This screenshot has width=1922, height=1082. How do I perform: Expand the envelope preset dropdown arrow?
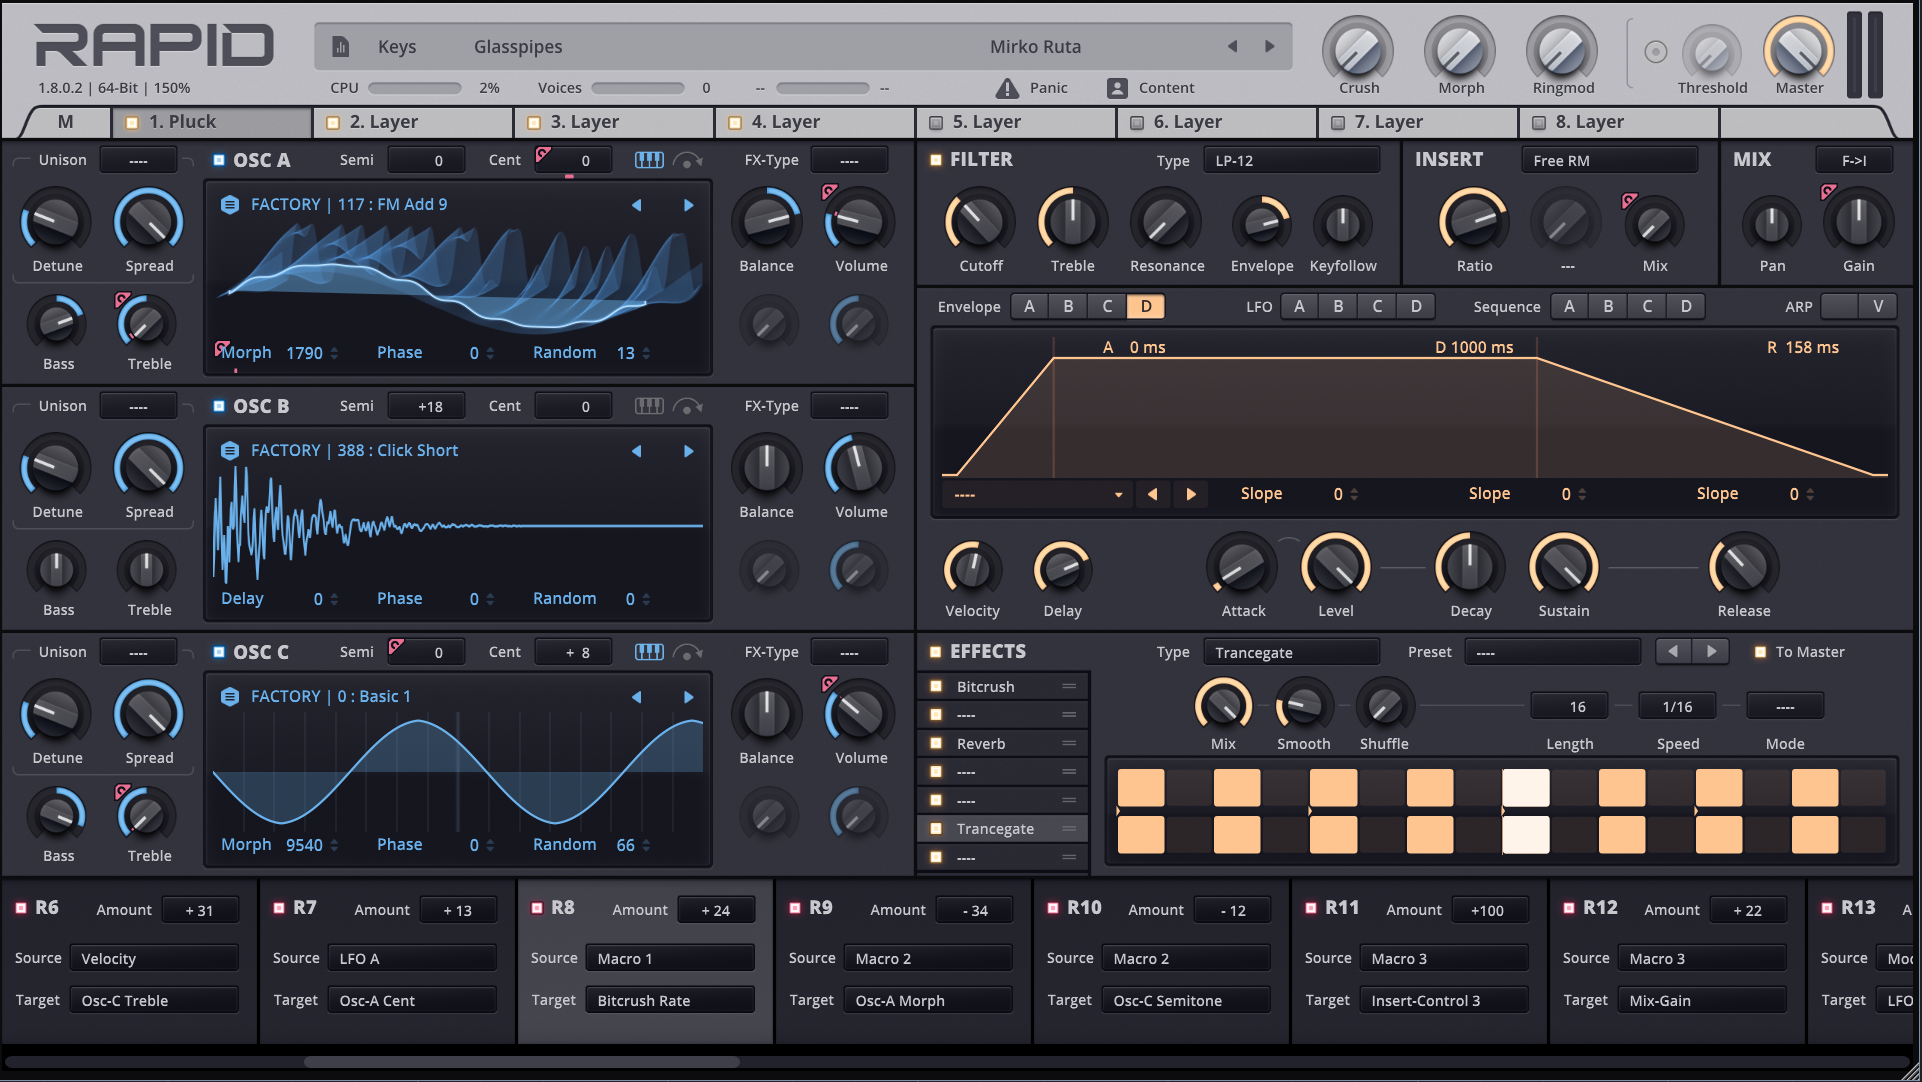[x=1118, y=495]
